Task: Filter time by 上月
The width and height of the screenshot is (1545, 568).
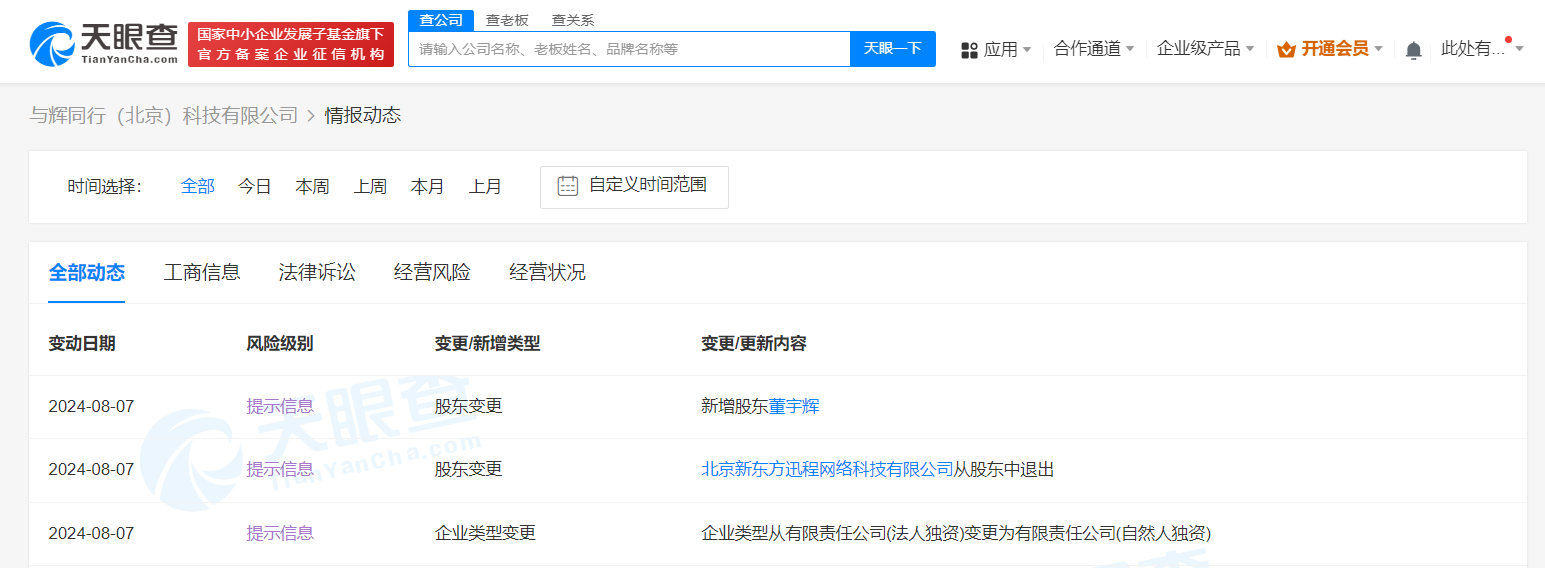Action: [485, 187]
